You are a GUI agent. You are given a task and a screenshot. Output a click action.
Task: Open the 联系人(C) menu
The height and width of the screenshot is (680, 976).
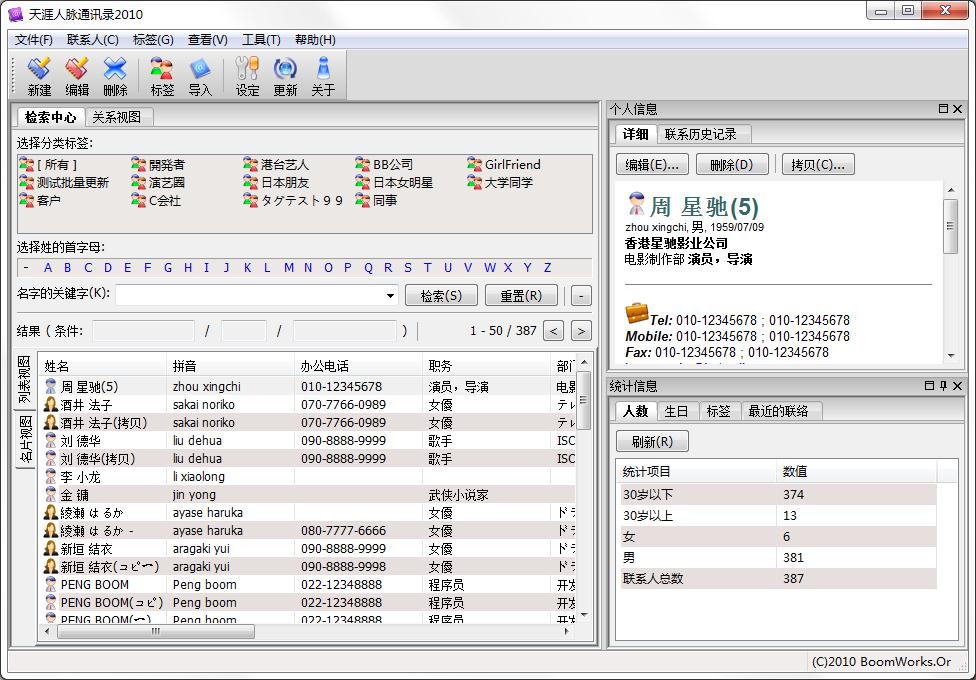tap(92, 40)
